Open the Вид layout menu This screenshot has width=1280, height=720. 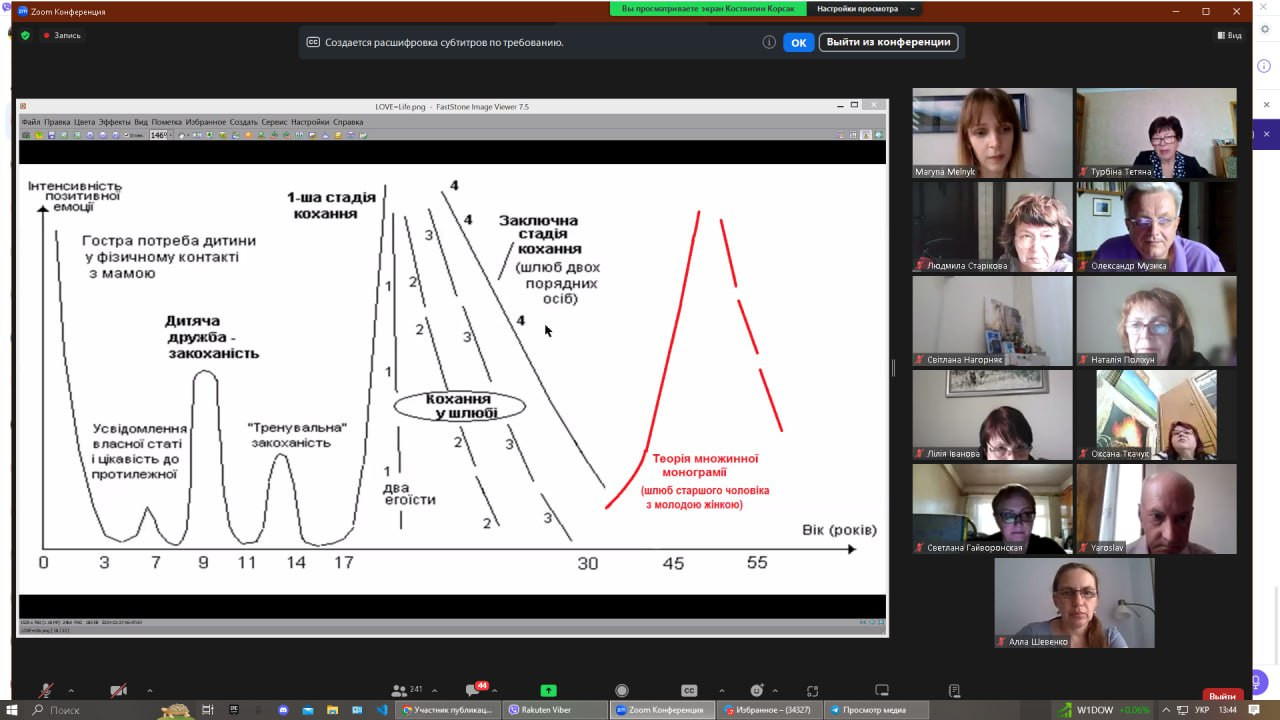coord(1229,35)
